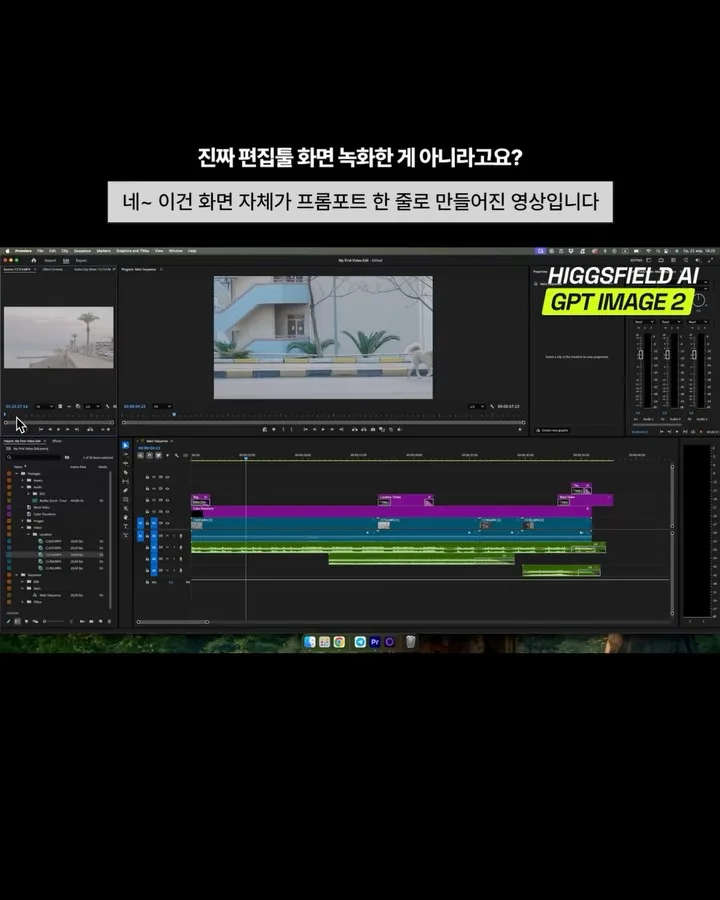Lock the topmost video track
This screenshot has height=900, width=720.
click(x=147, y=477)
